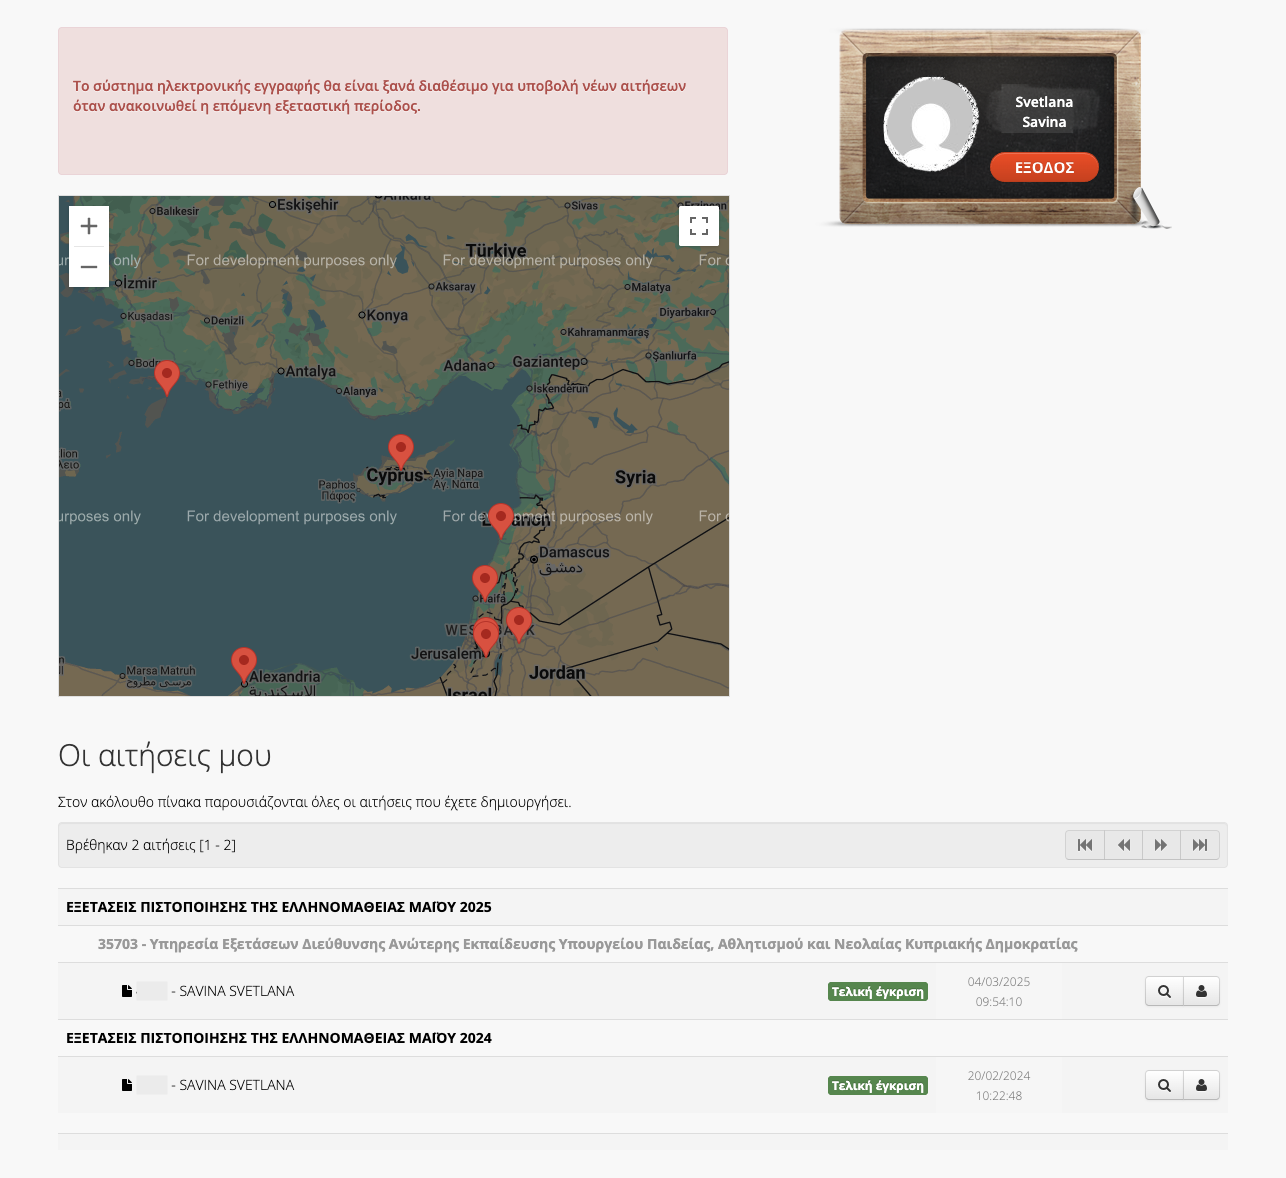Click the user avatar picture

pyautogui.click(x=931, y=123)
